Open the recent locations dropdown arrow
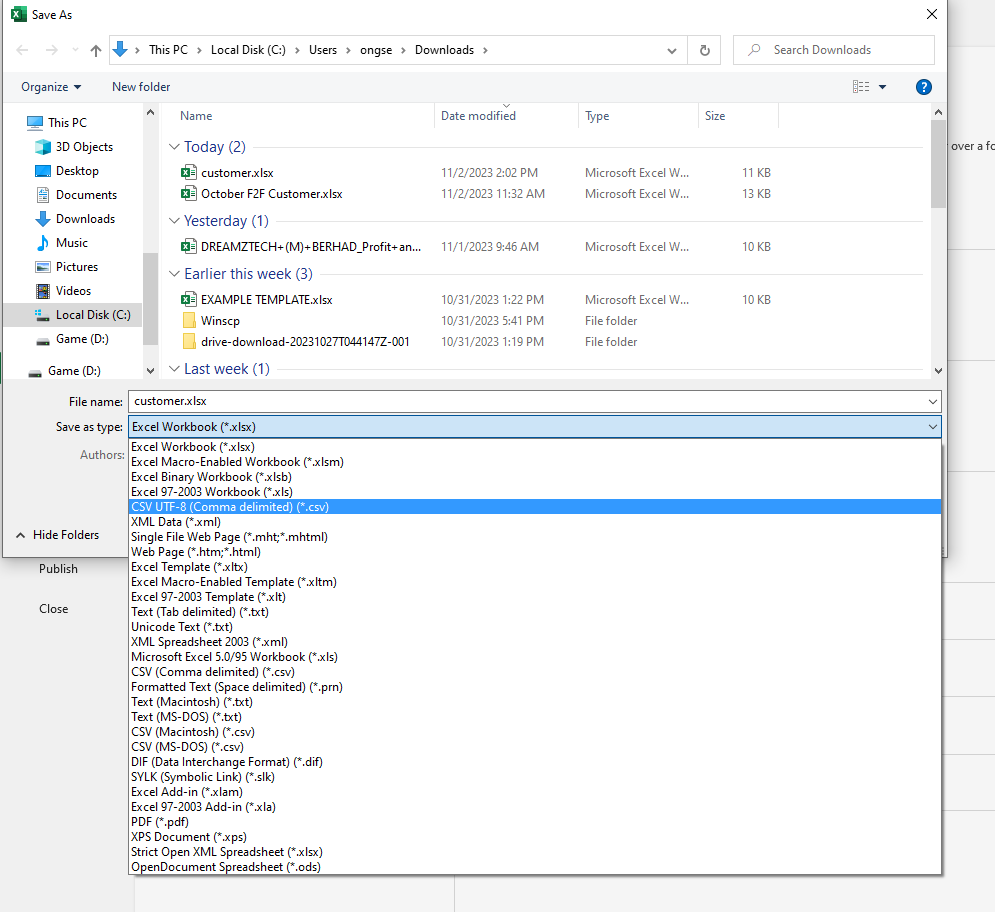This screenshot has height=912, width=995. 76,50
